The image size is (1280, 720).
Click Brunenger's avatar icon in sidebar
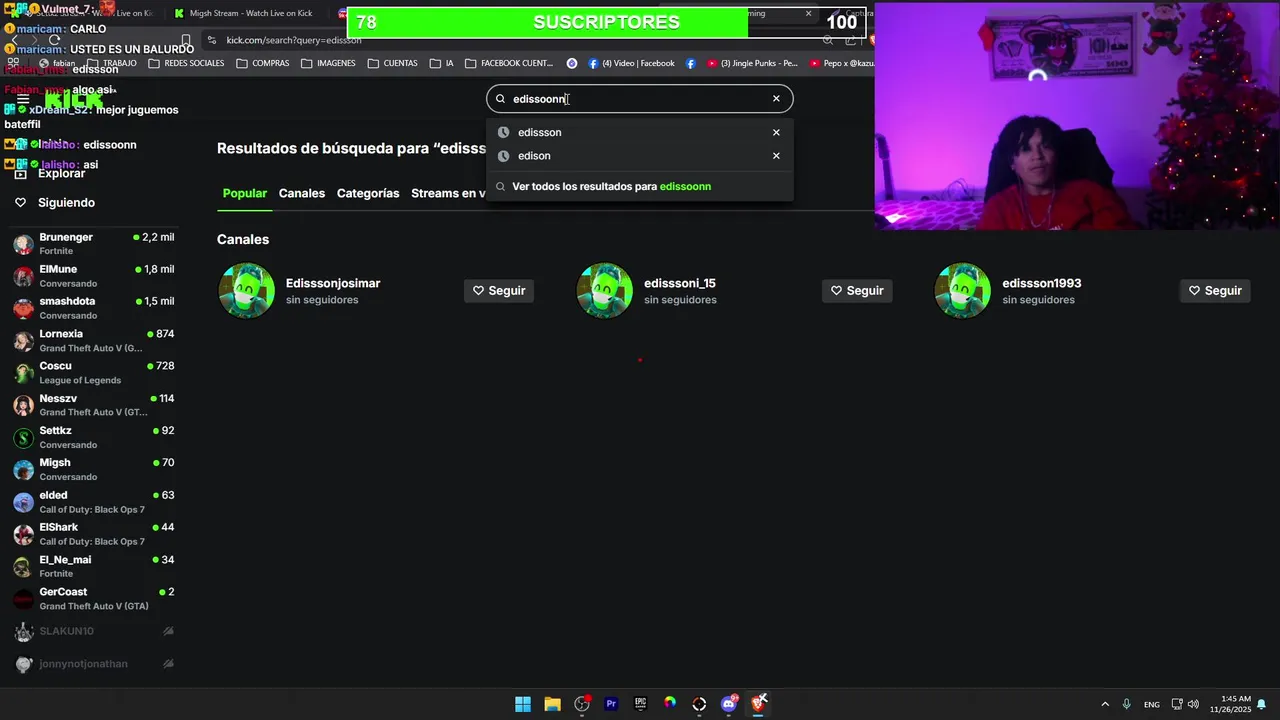coord(23,244)
